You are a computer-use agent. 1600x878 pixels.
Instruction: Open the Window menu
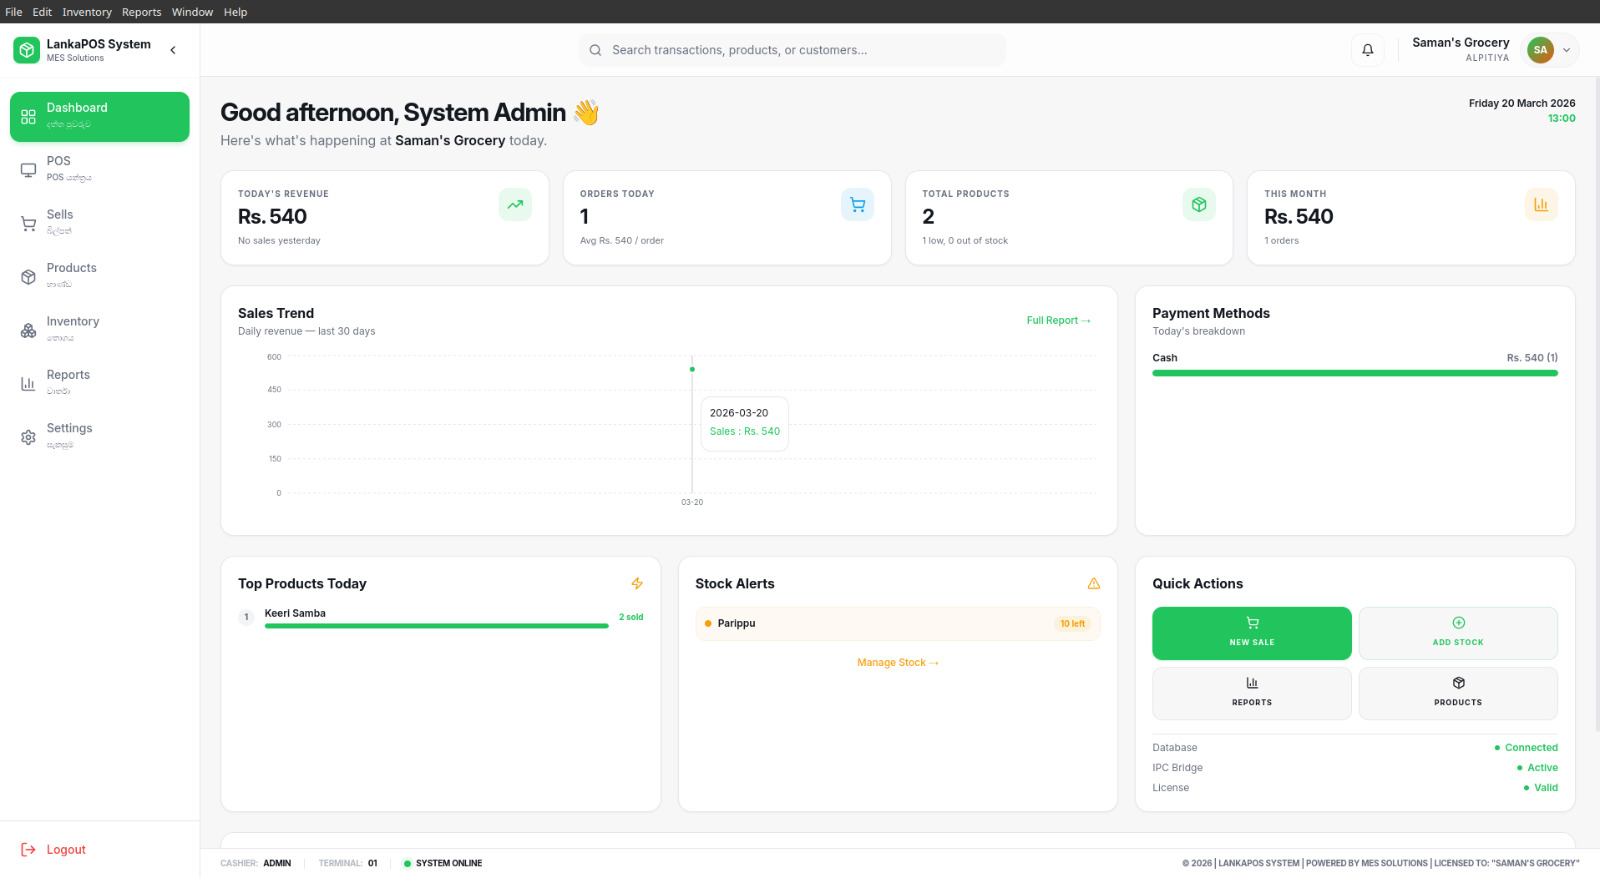point(192,12)
